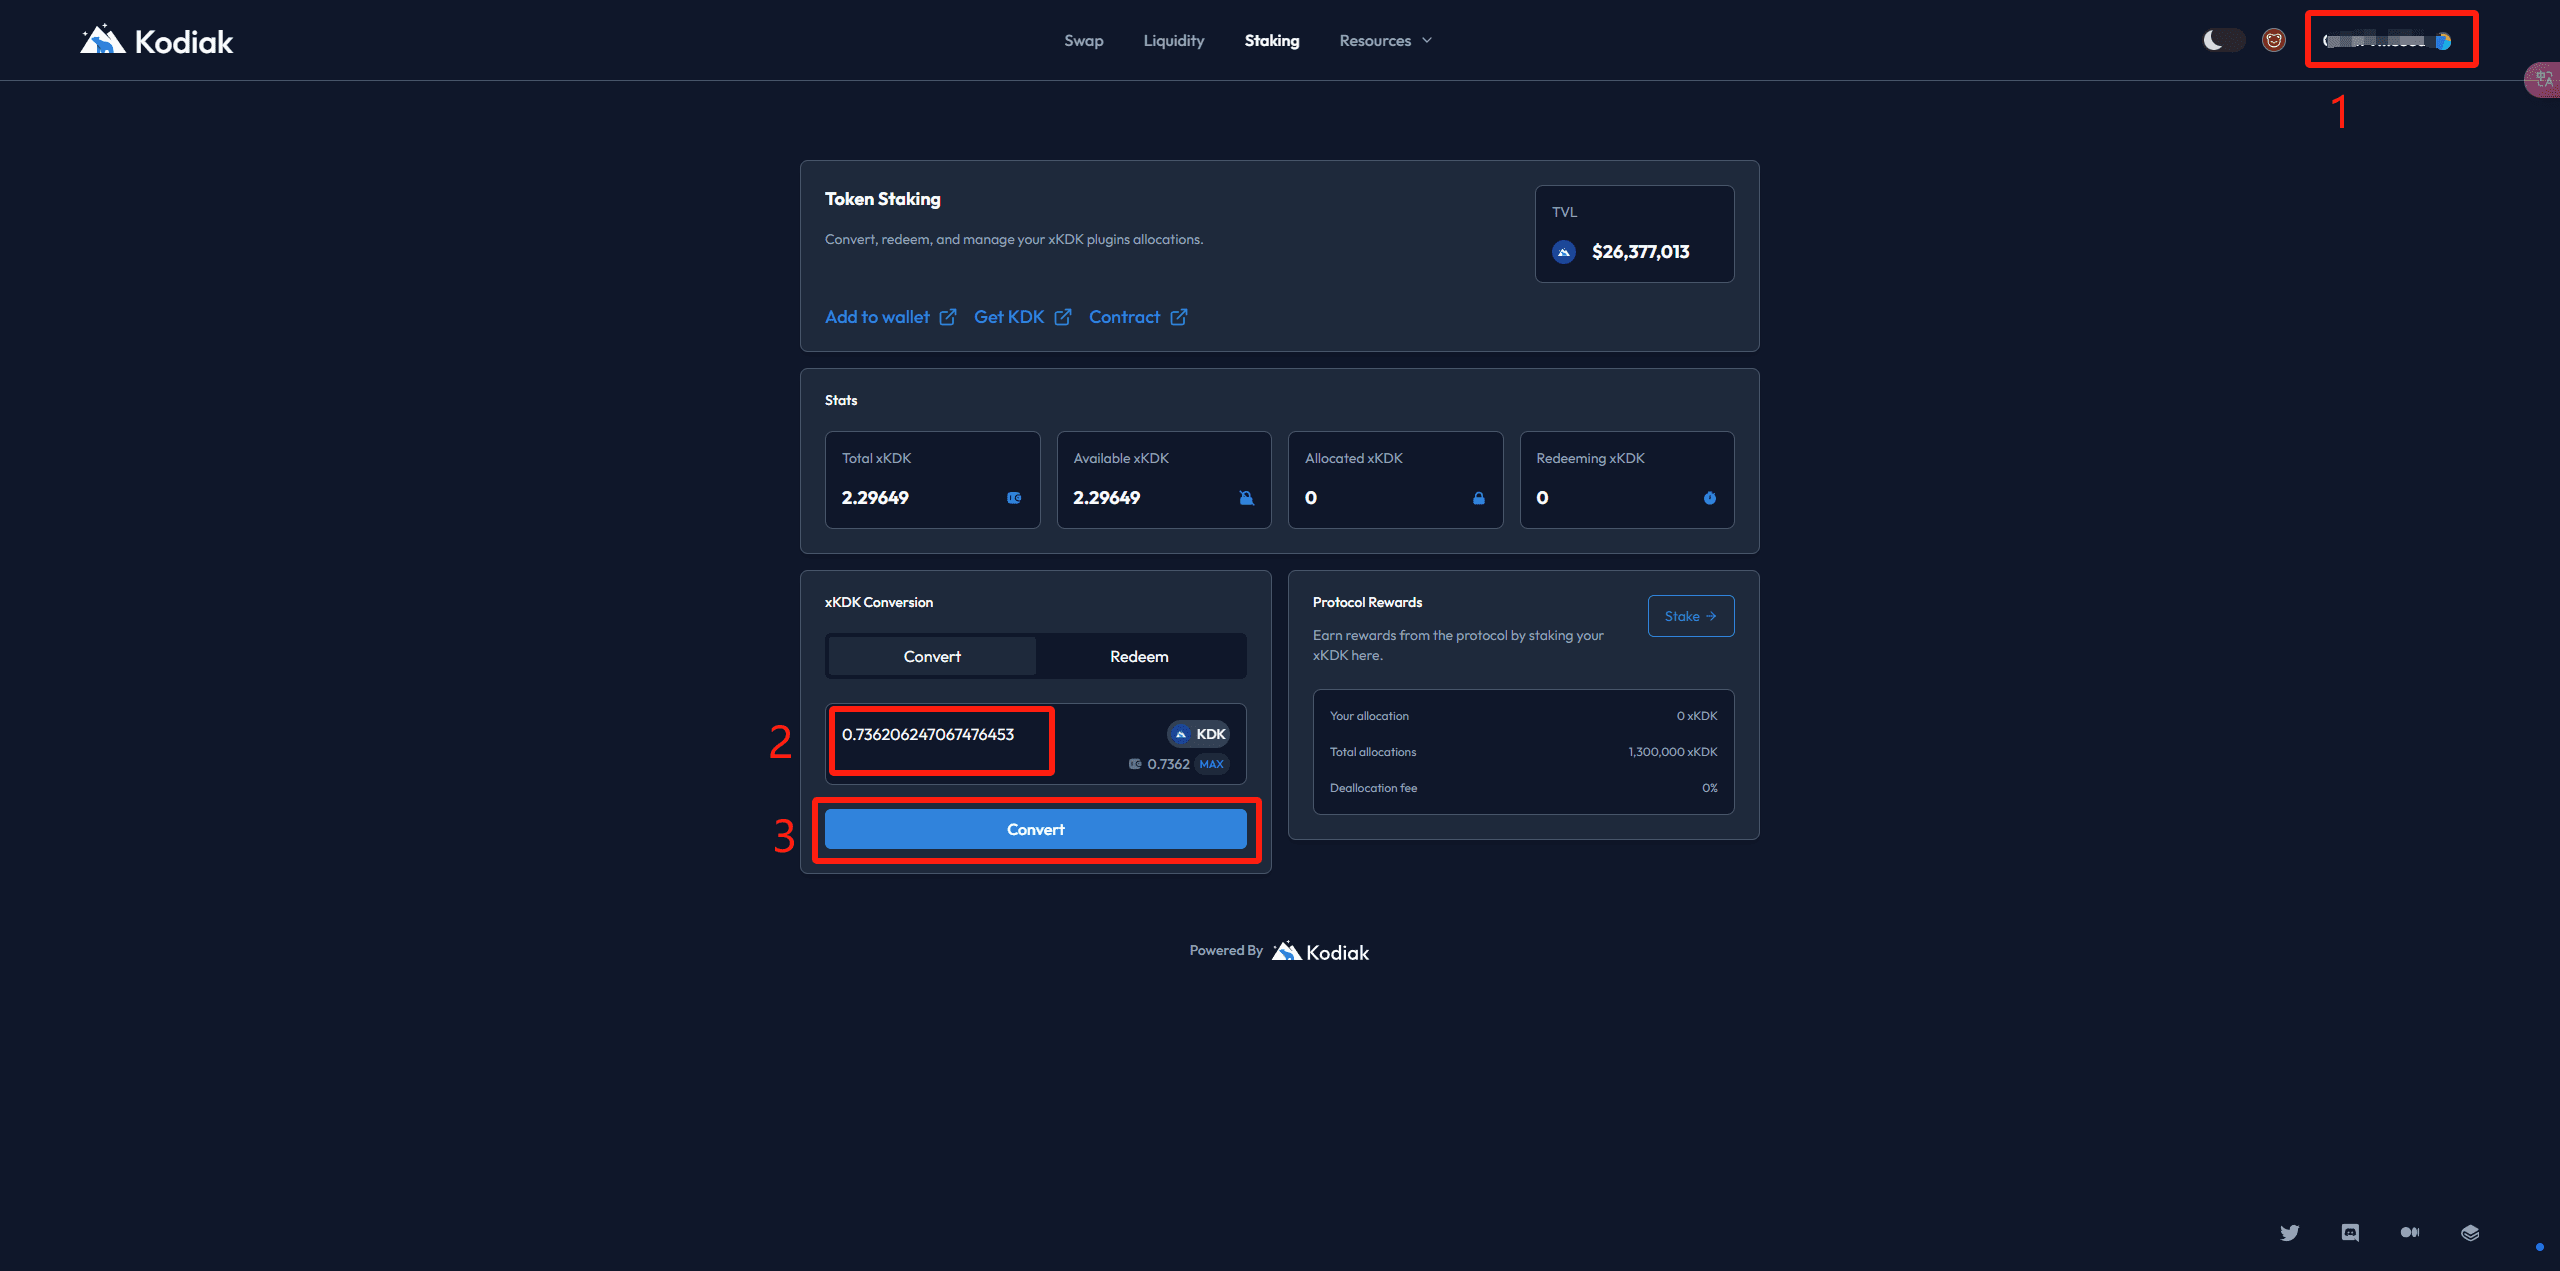Open the Twitter social link icon
2560x1271 pixels.
2289,1232
